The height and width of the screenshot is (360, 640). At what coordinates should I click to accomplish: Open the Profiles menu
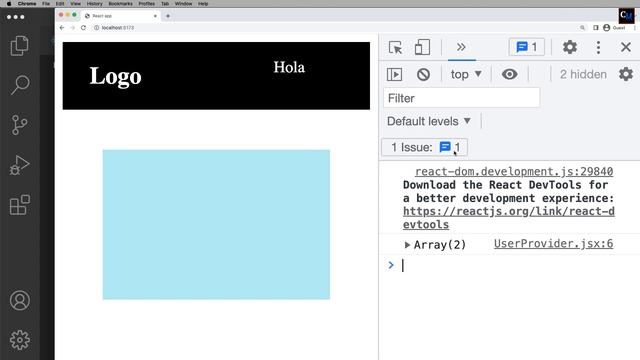click(147, 4)
